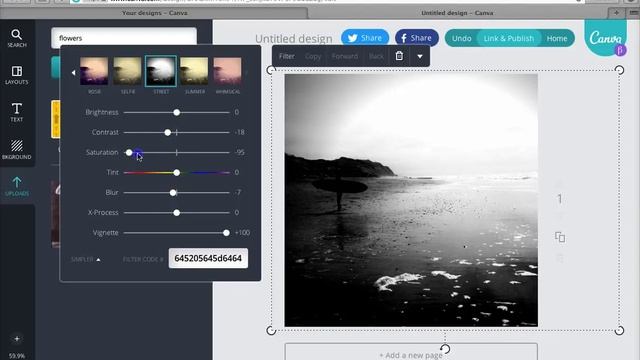Screen dimensions: 640x360
Task: Click the top-right resize handle of selection
Action: (619, 70)
